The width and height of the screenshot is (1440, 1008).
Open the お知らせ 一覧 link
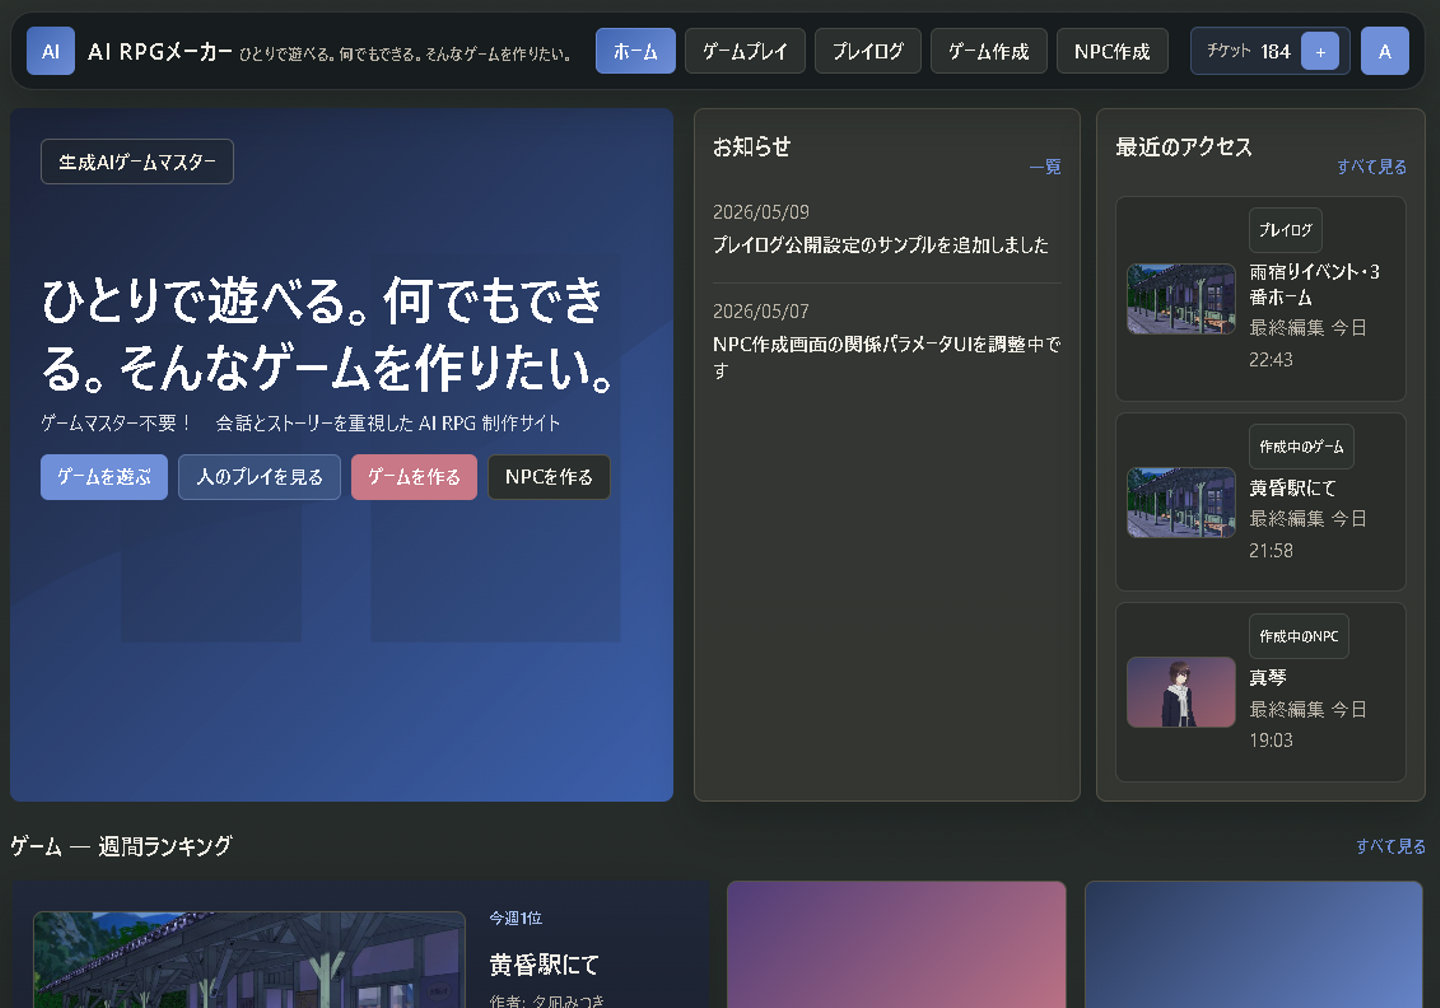[1045, 167]
